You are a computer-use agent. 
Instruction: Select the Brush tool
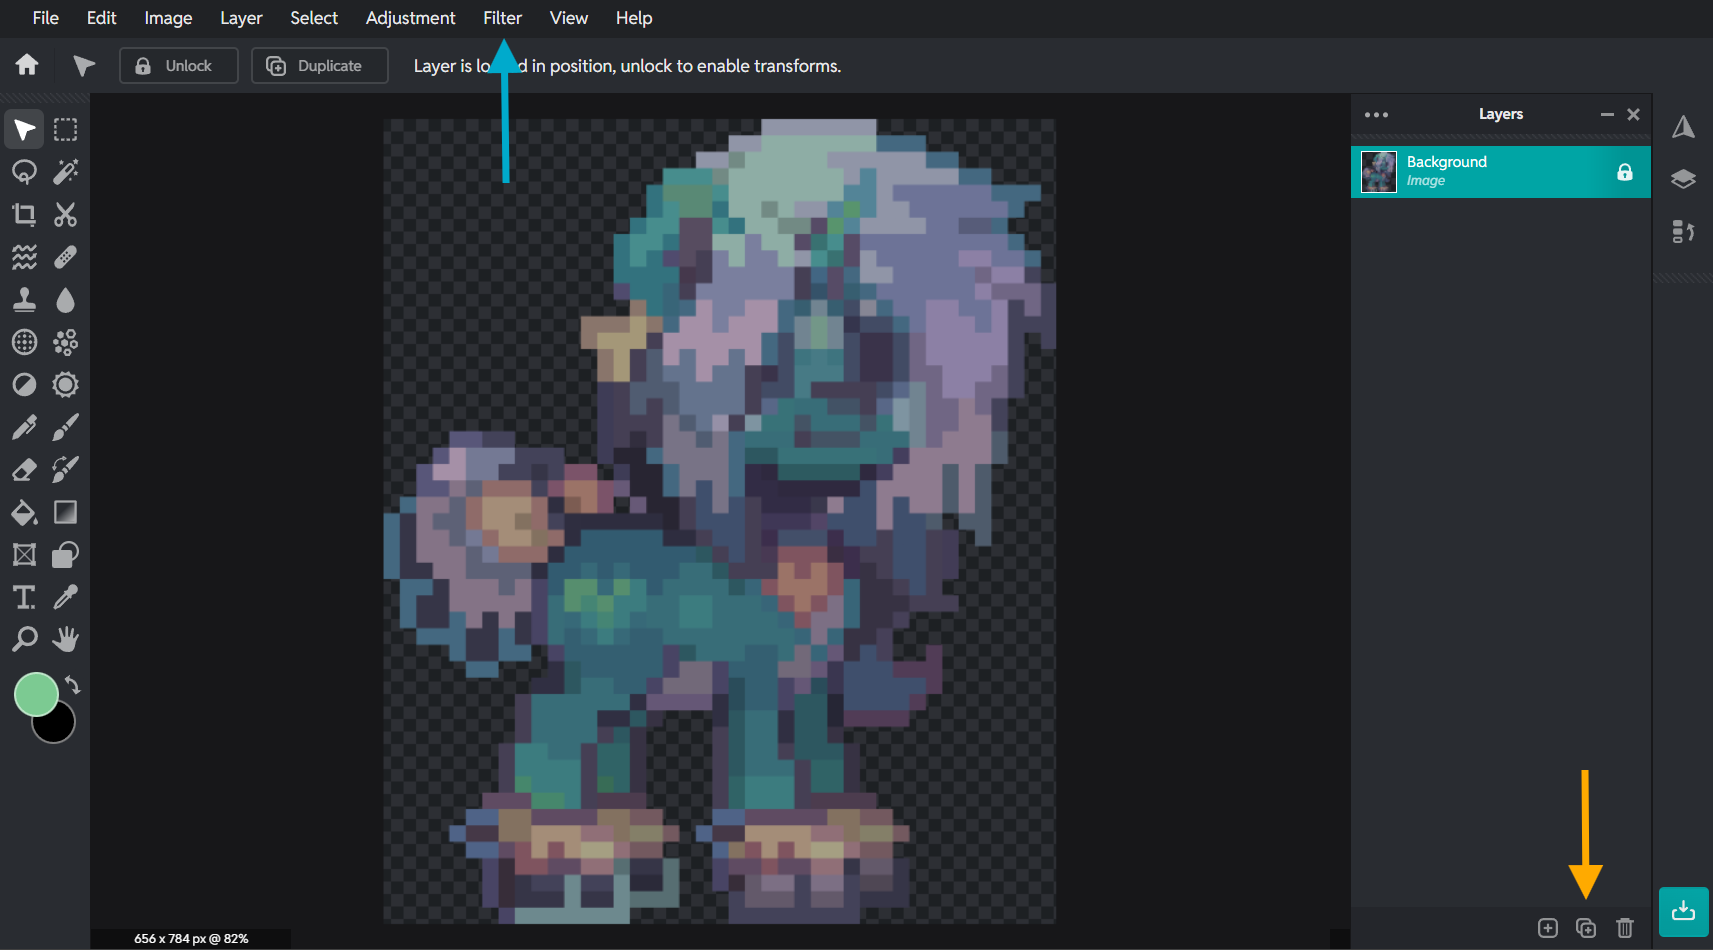tap(66, 427)
